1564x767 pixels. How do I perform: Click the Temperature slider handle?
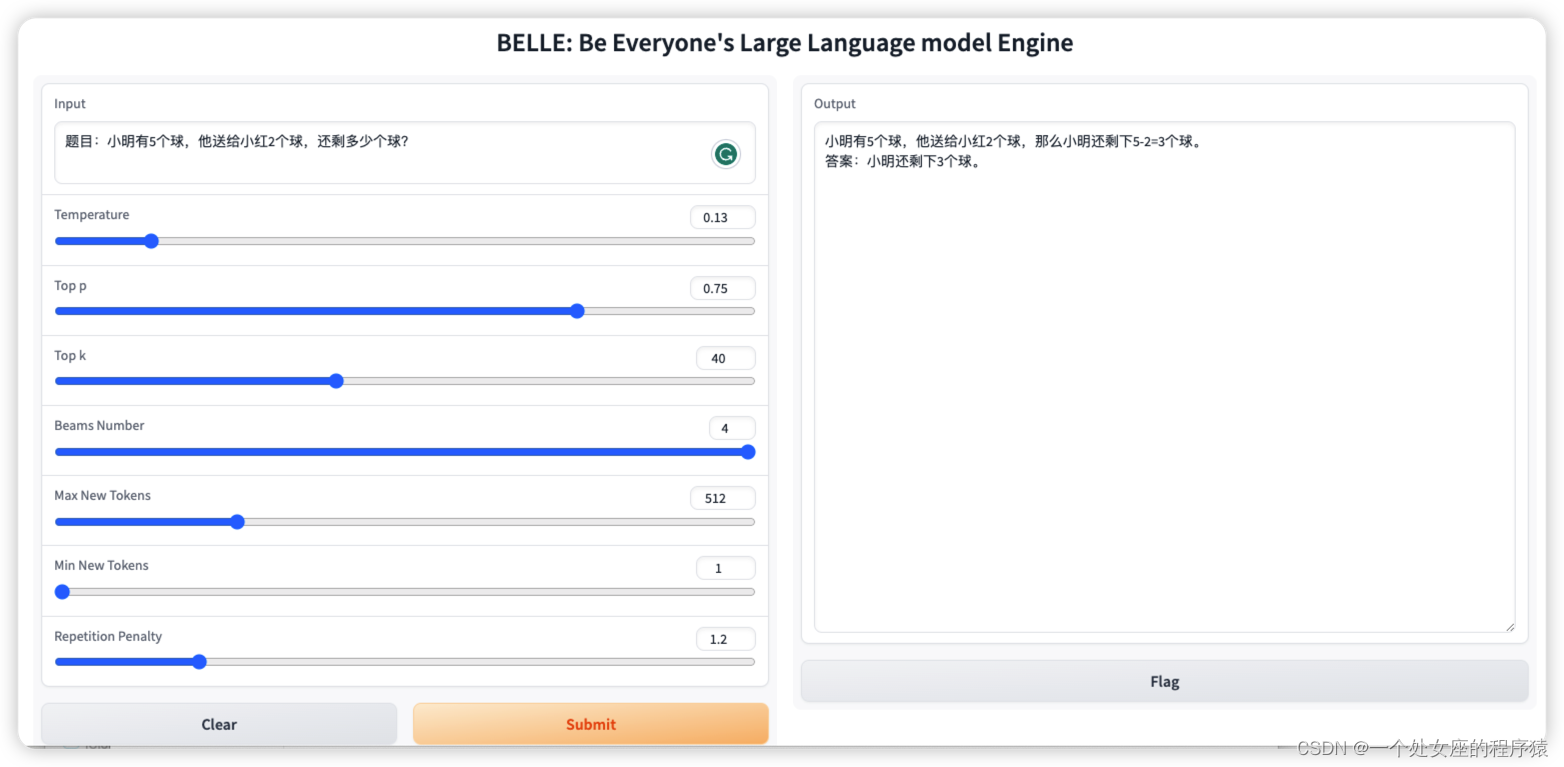pyautogui.click(x=151, y=241)
